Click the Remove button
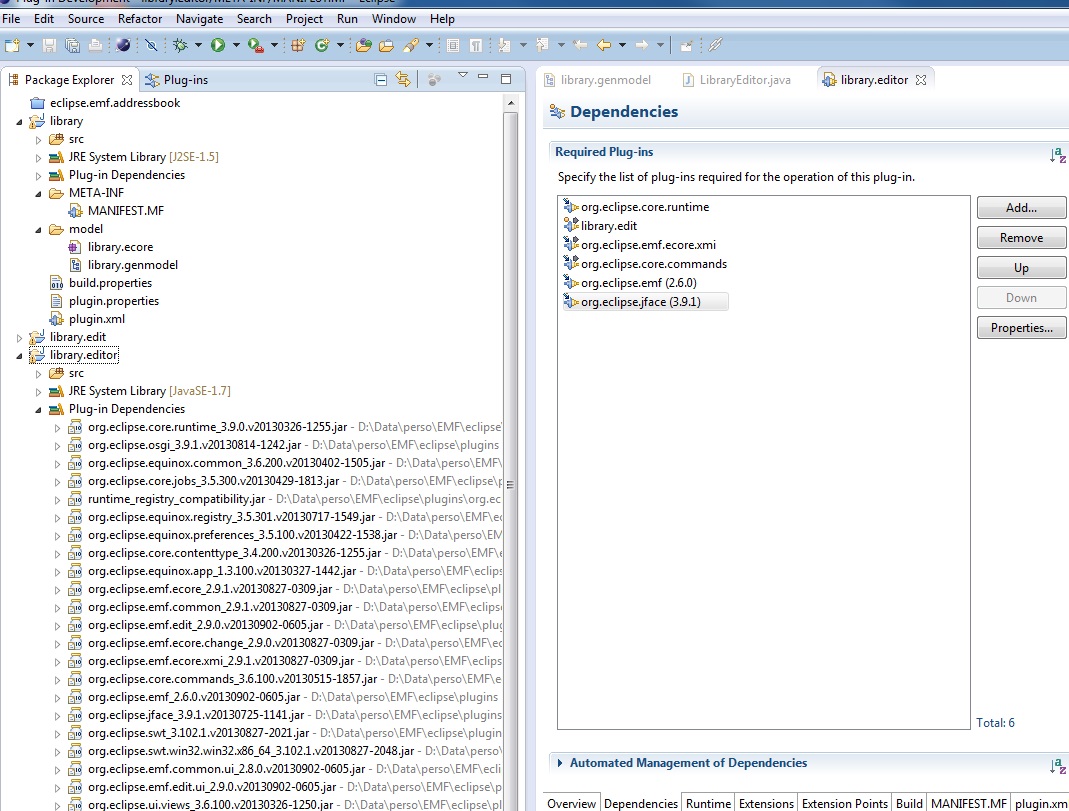This screenshot has height=811, width=1069. point(1021,238)
